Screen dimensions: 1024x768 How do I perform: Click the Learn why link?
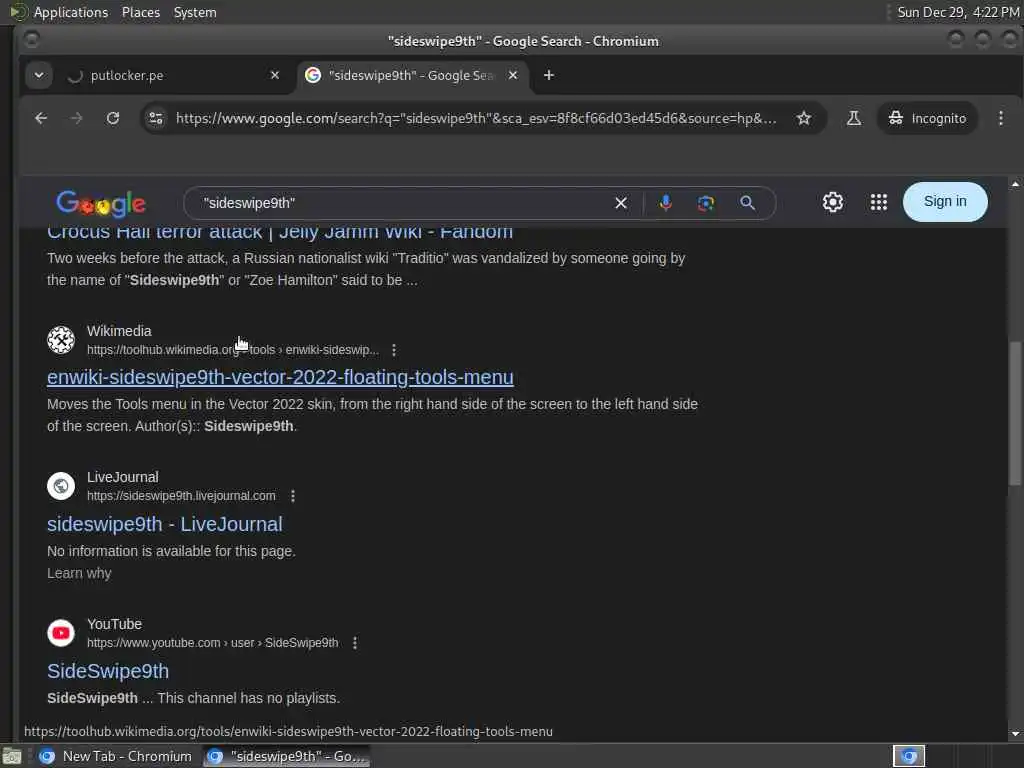tap(79, 573)
